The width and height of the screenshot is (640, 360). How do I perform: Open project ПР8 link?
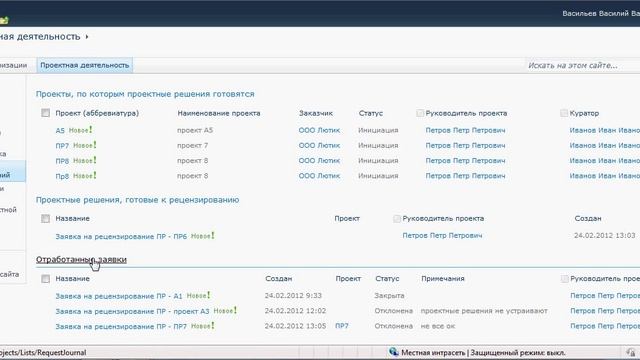[x=62, y=161]
